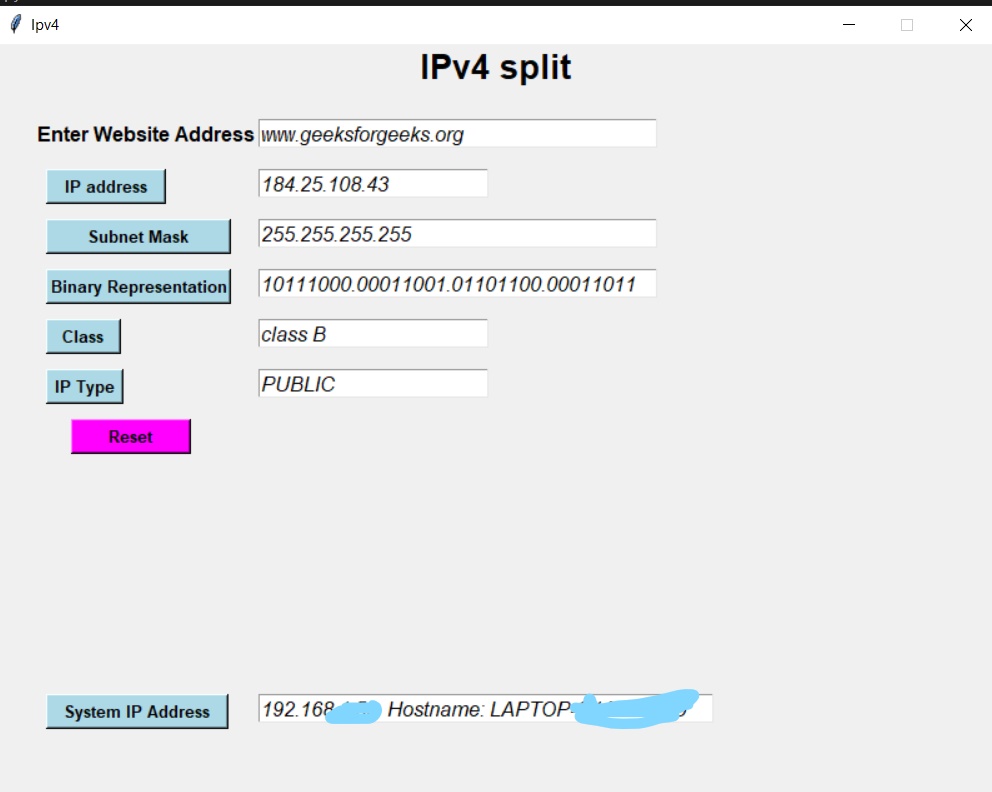
Task: Select the field showing class B
Action: tap(373, 333)
